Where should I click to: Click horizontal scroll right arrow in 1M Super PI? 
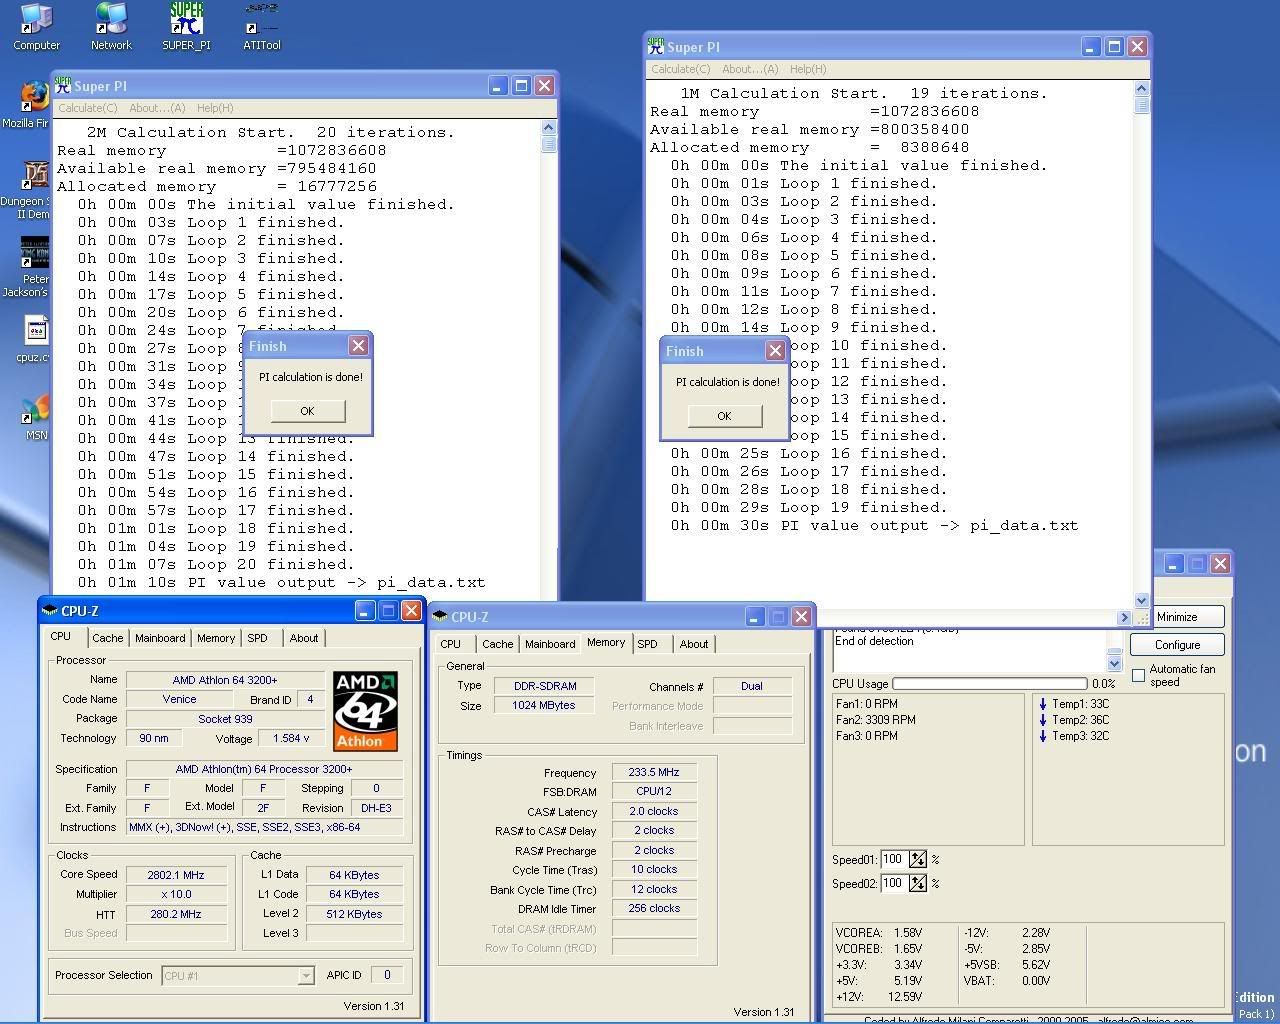[1124, 618]
